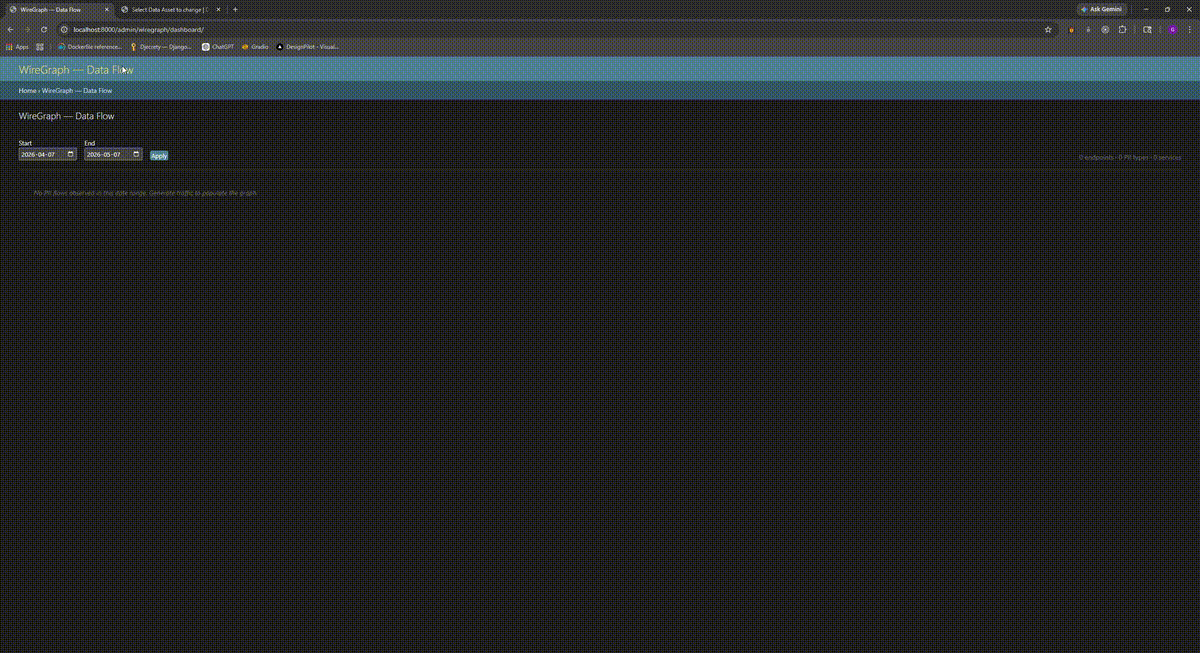This screenshot has width=1200, height=653.
Task: Open the Chrome three-dot menu
Action: click(x=1189, y=30)
